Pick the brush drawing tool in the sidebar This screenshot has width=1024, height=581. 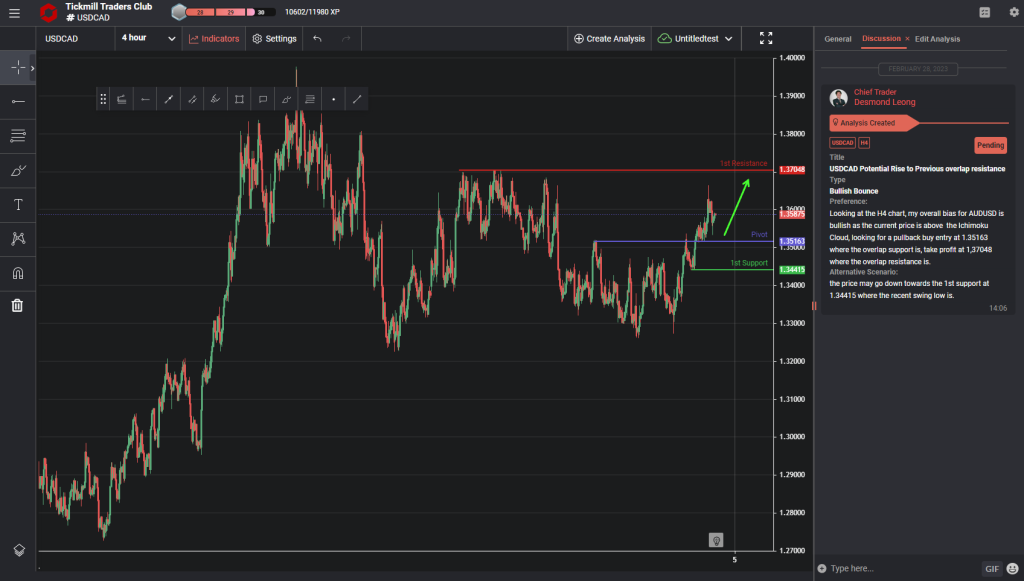coord(16,170)
